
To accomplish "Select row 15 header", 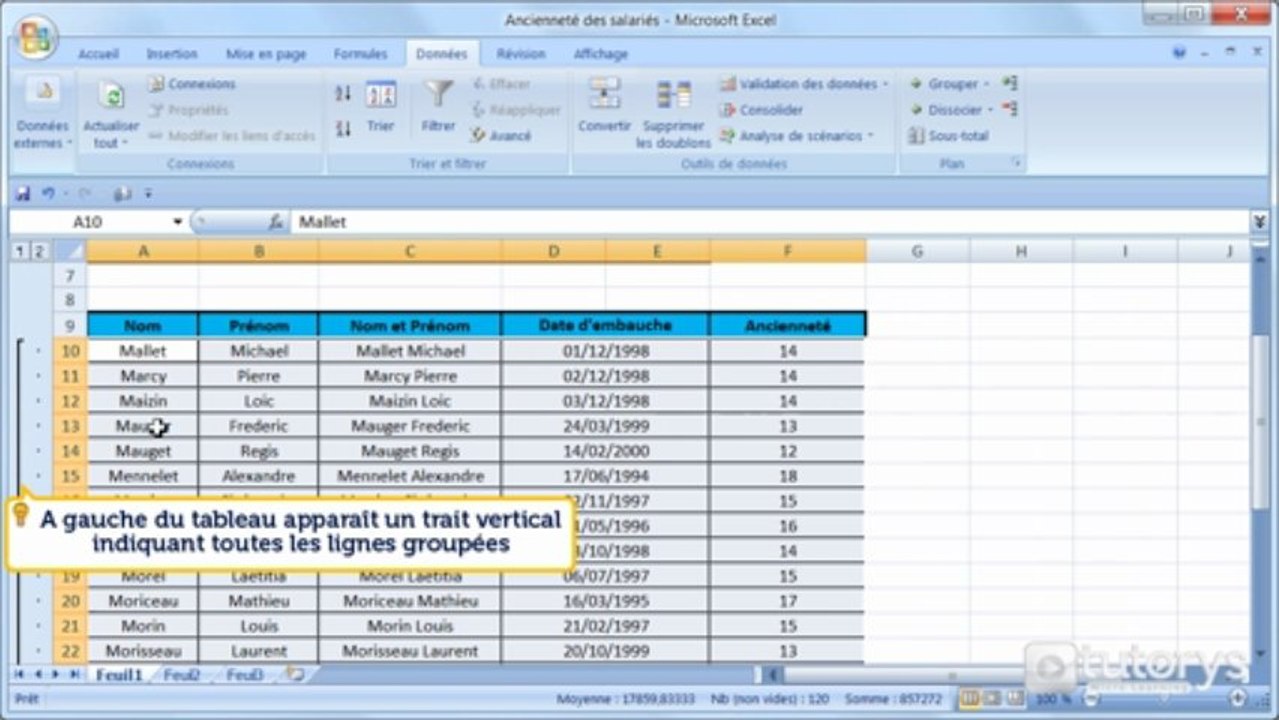I will pos(69,476).
